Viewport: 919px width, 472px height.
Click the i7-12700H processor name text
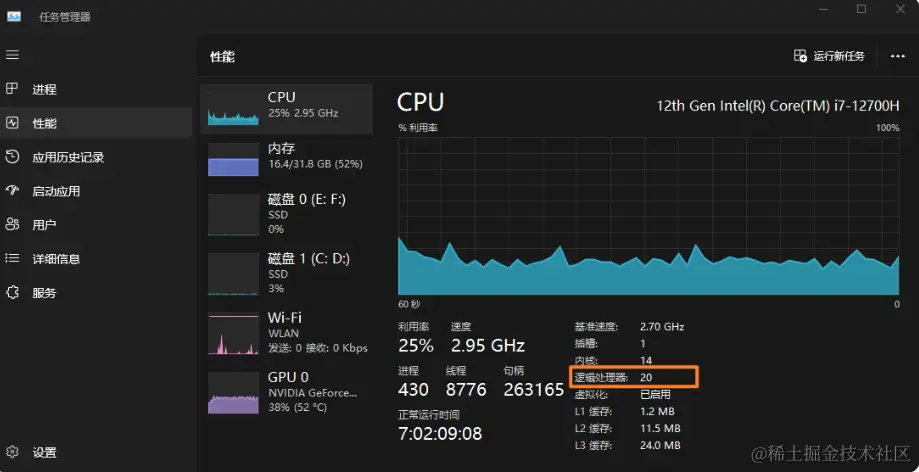pyautogui.click(x=778, y=106)
